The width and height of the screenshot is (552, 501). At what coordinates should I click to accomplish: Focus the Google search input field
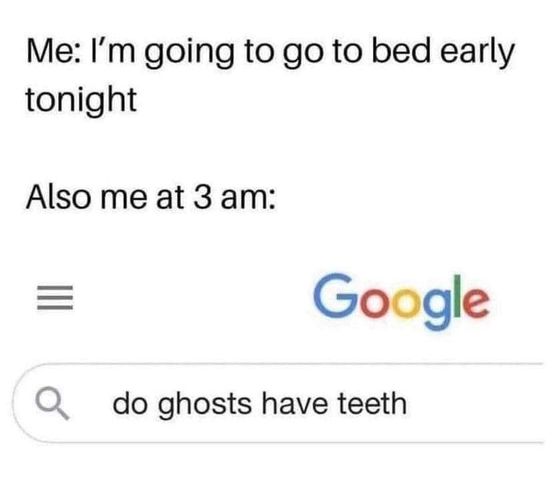click(x=278, y=403)
